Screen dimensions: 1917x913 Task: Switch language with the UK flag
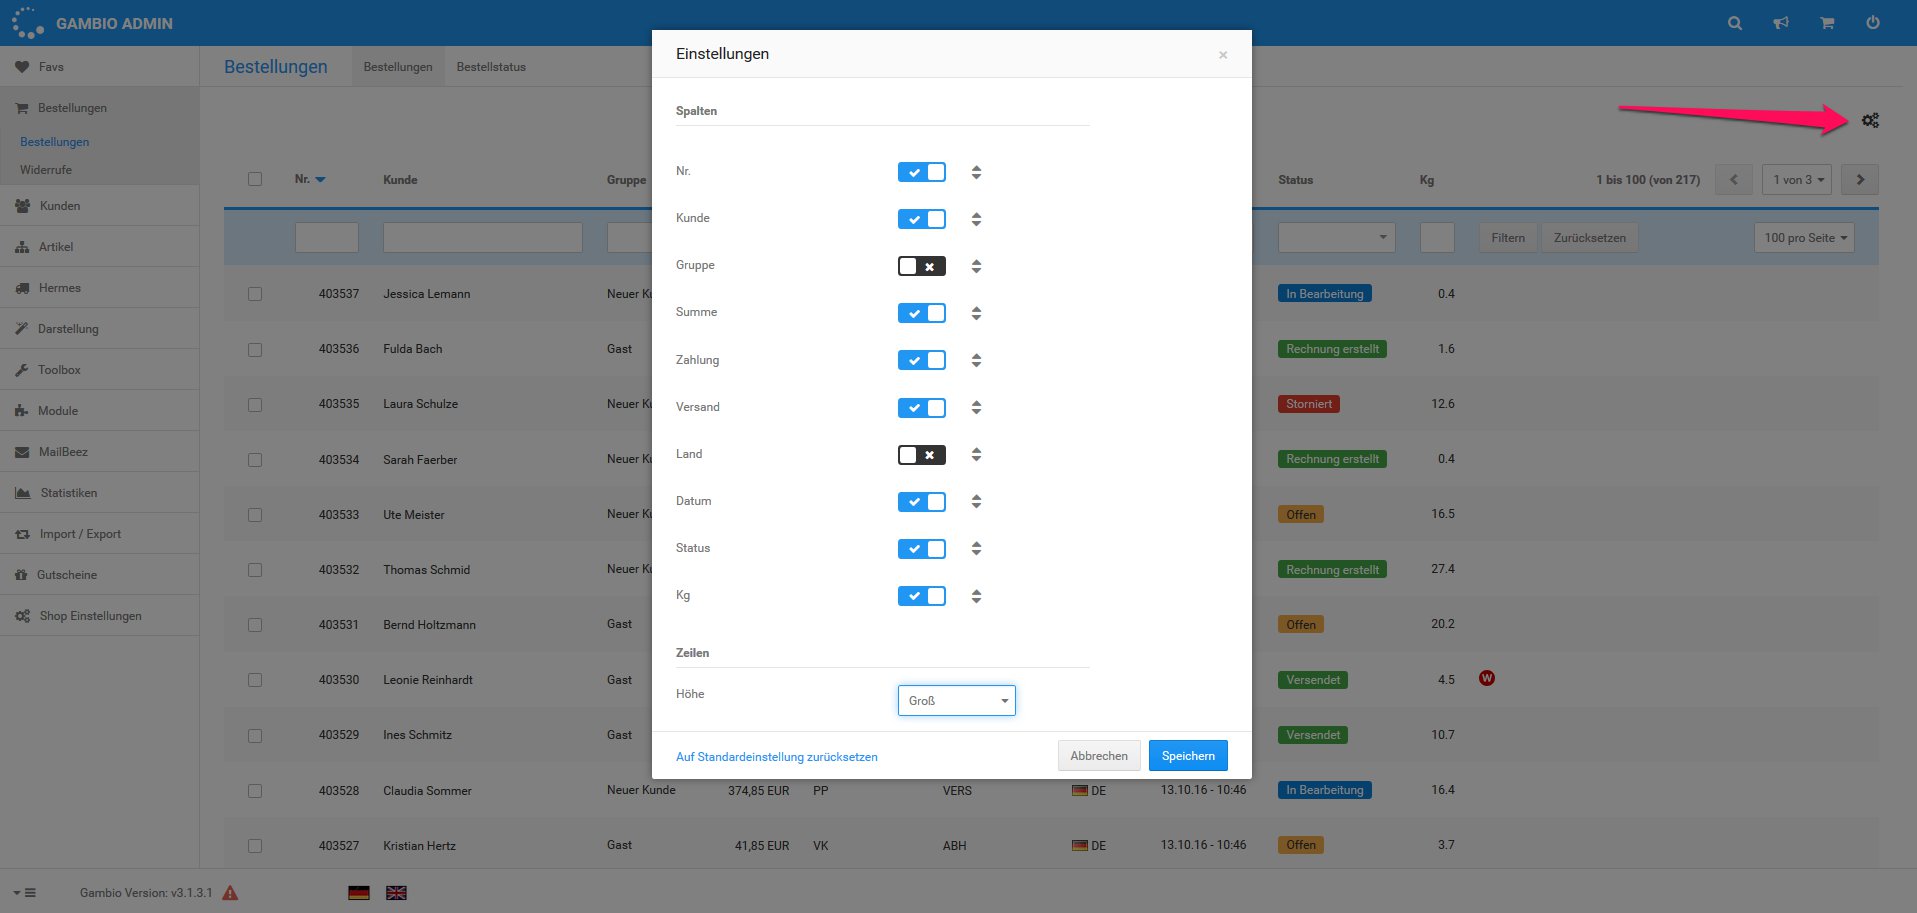[x=396, y=893]
